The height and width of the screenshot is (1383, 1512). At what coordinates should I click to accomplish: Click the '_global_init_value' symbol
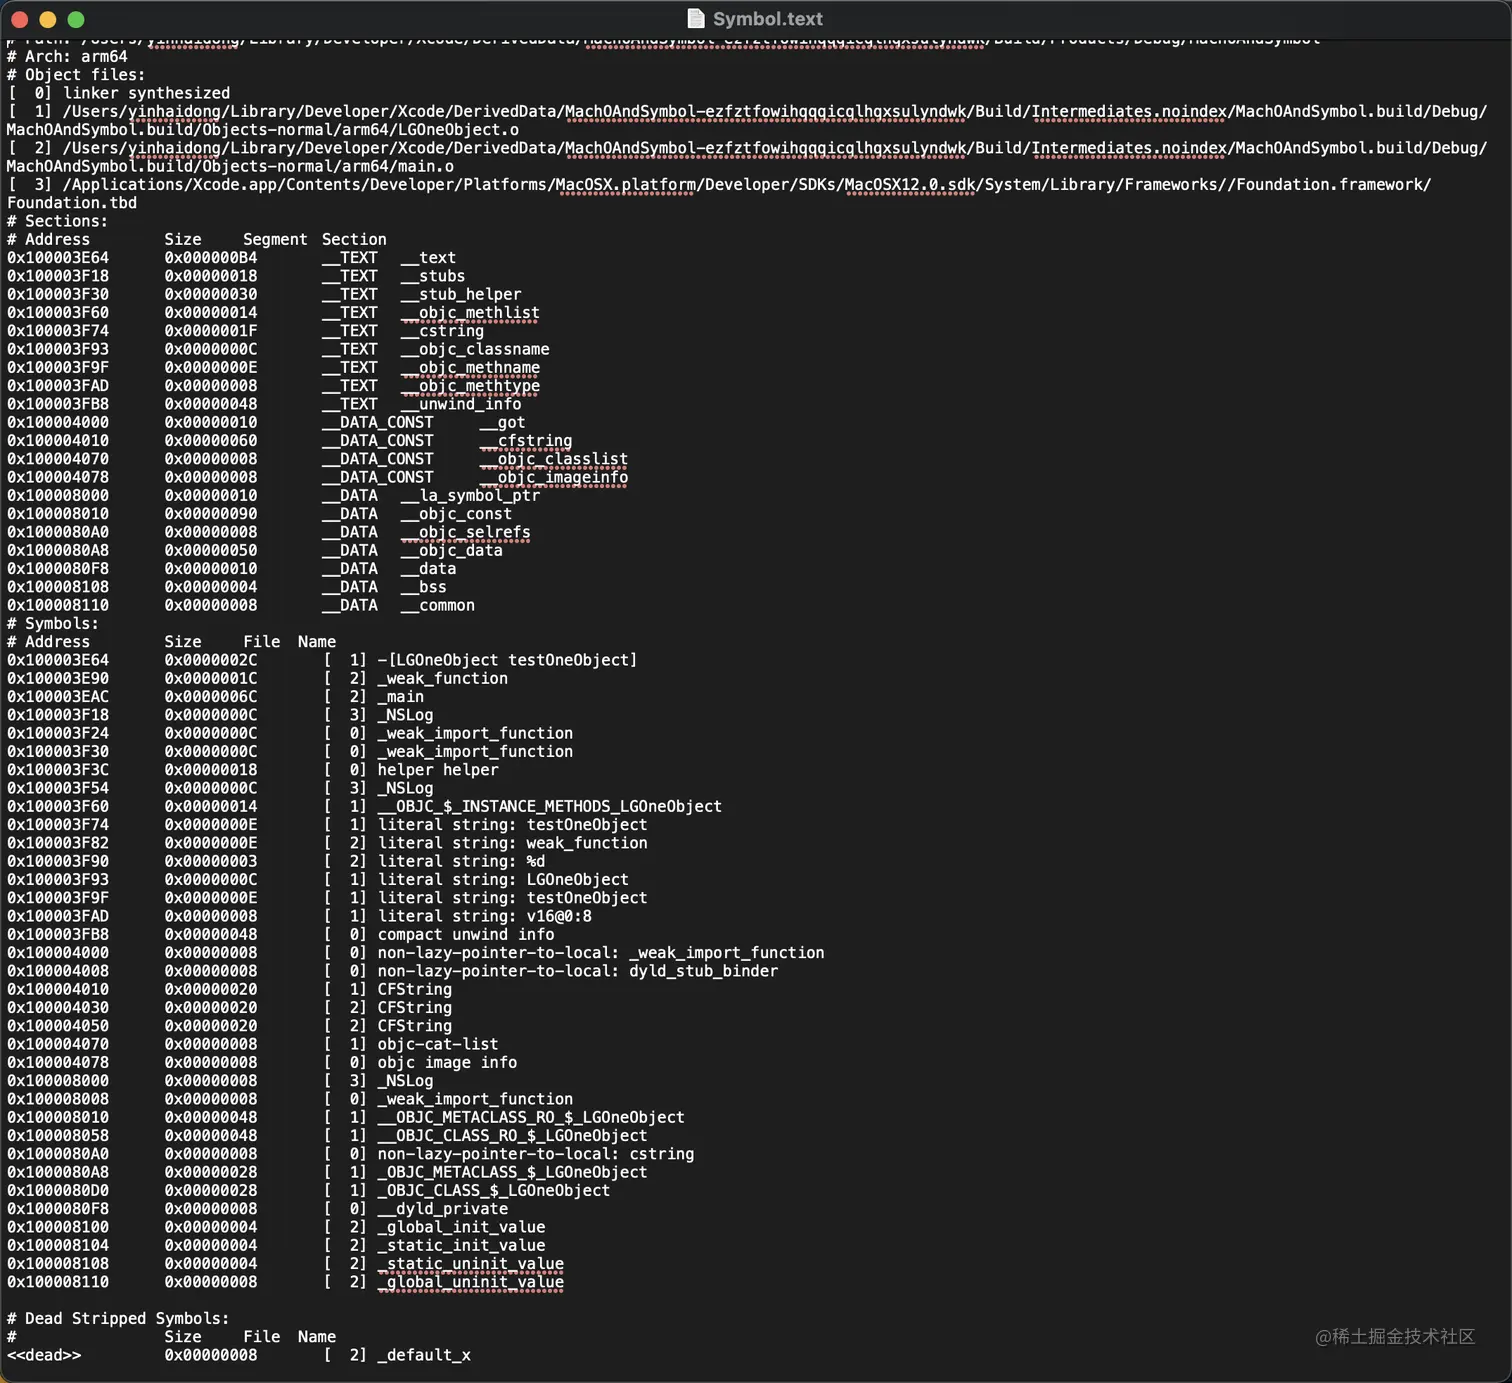462,1227
